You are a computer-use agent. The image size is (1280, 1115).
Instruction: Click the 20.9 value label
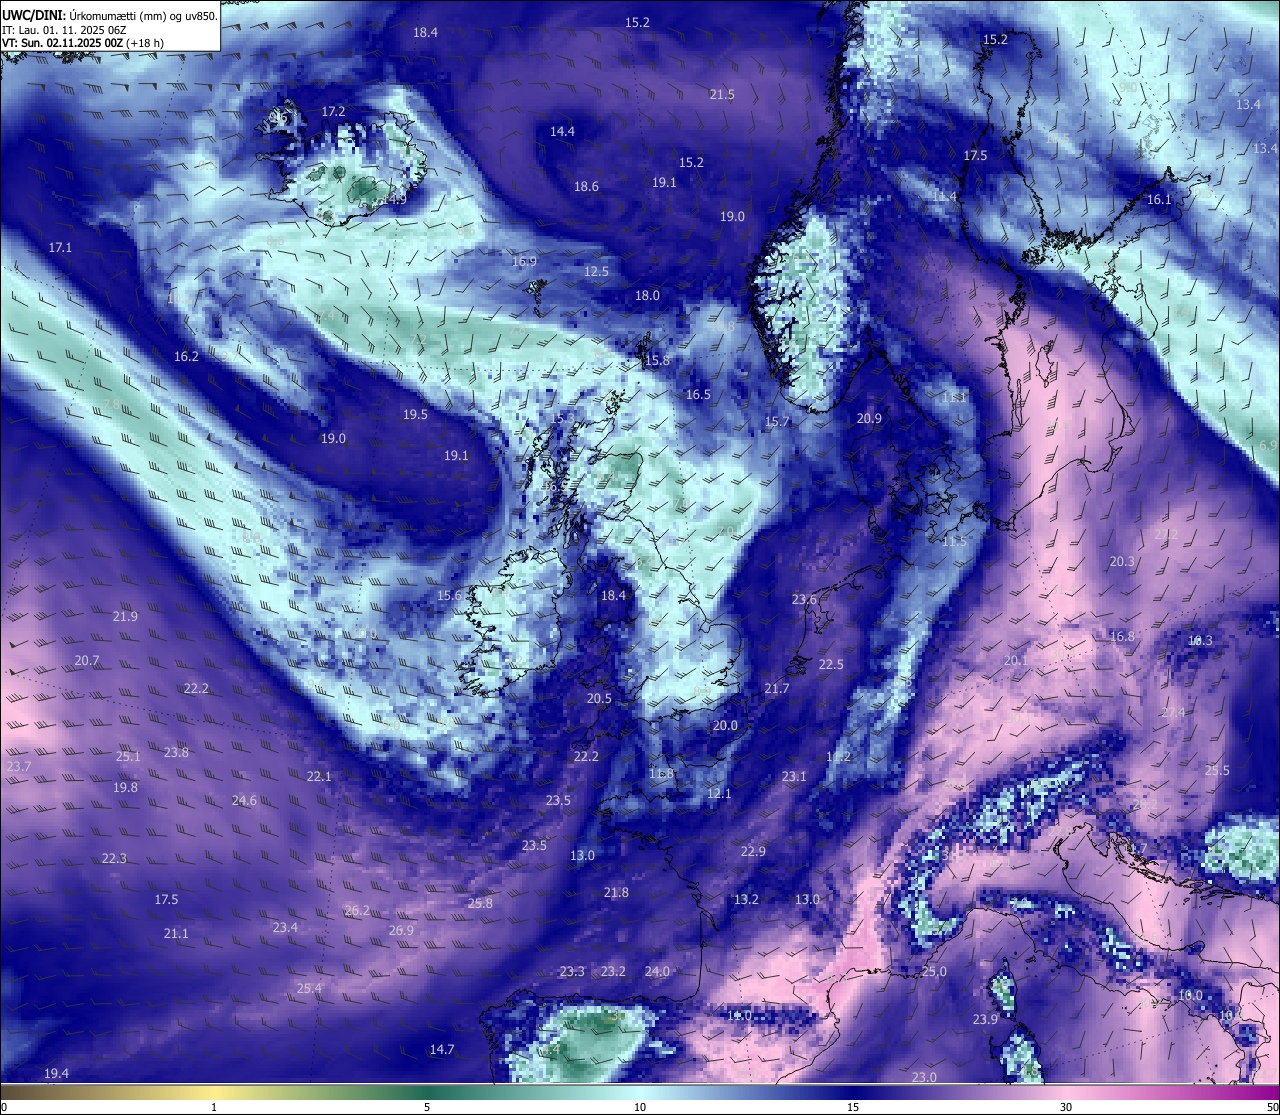pos(869,418)
